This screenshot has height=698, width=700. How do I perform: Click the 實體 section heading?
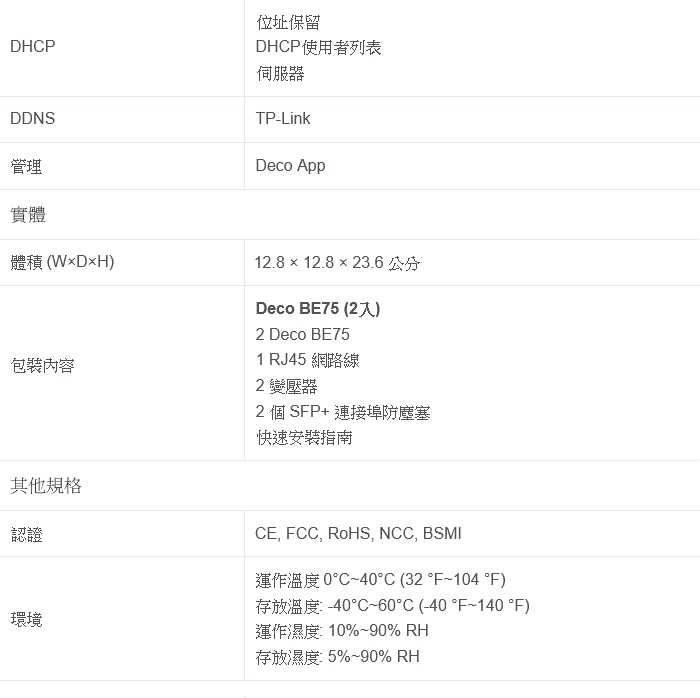28,215
